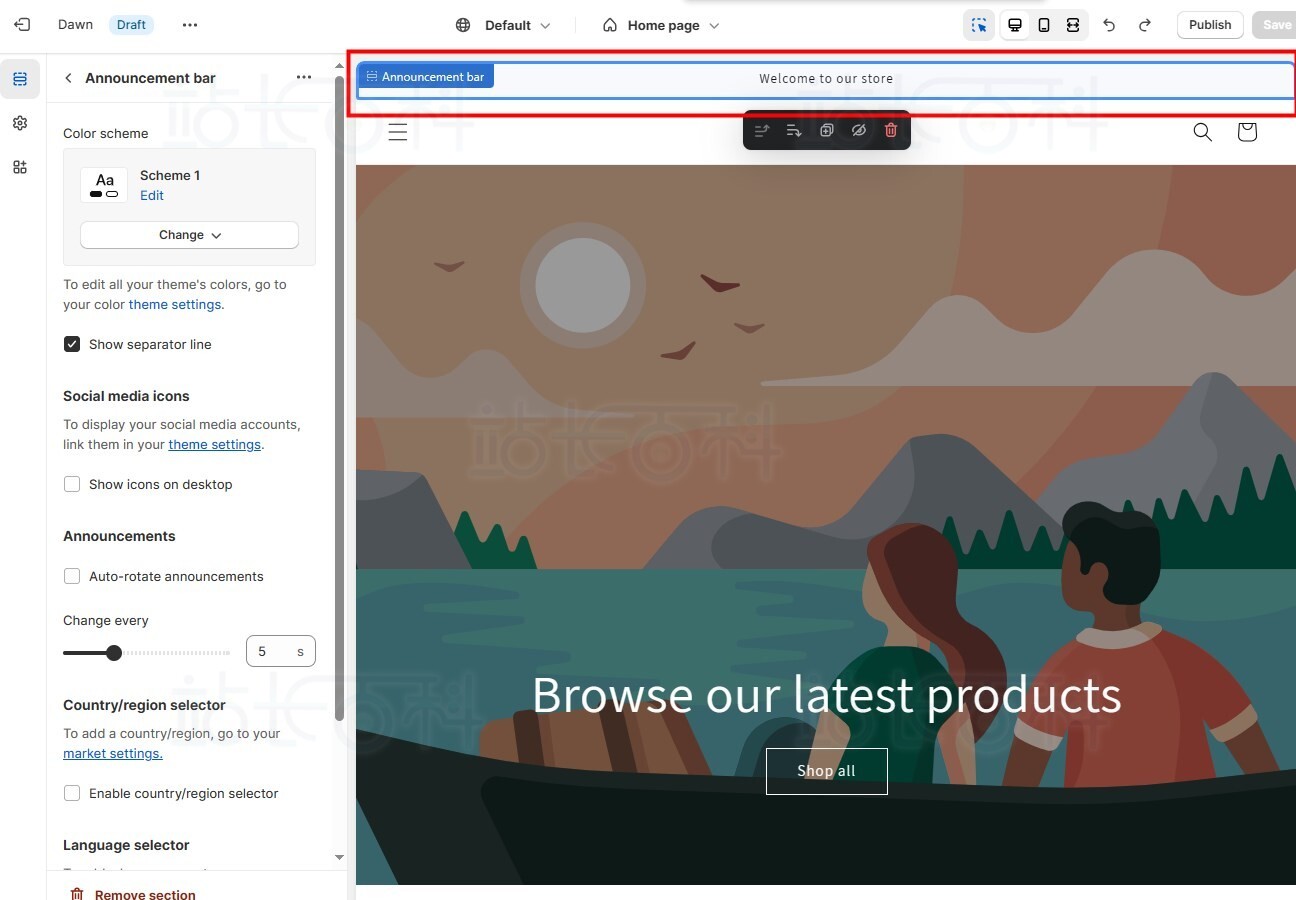Delete section with red trash icon
The height and width of the screenshot is (900, 1296).
point(891,130)
